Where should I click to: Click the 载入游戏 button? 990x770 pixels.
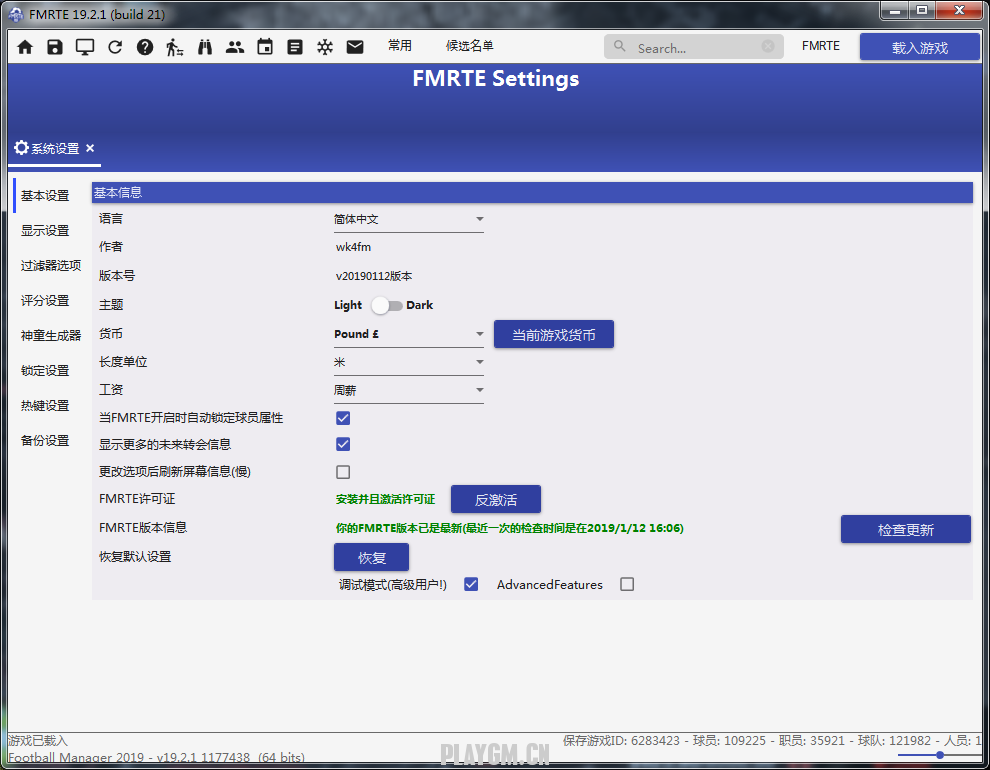[x=919, y=47]
